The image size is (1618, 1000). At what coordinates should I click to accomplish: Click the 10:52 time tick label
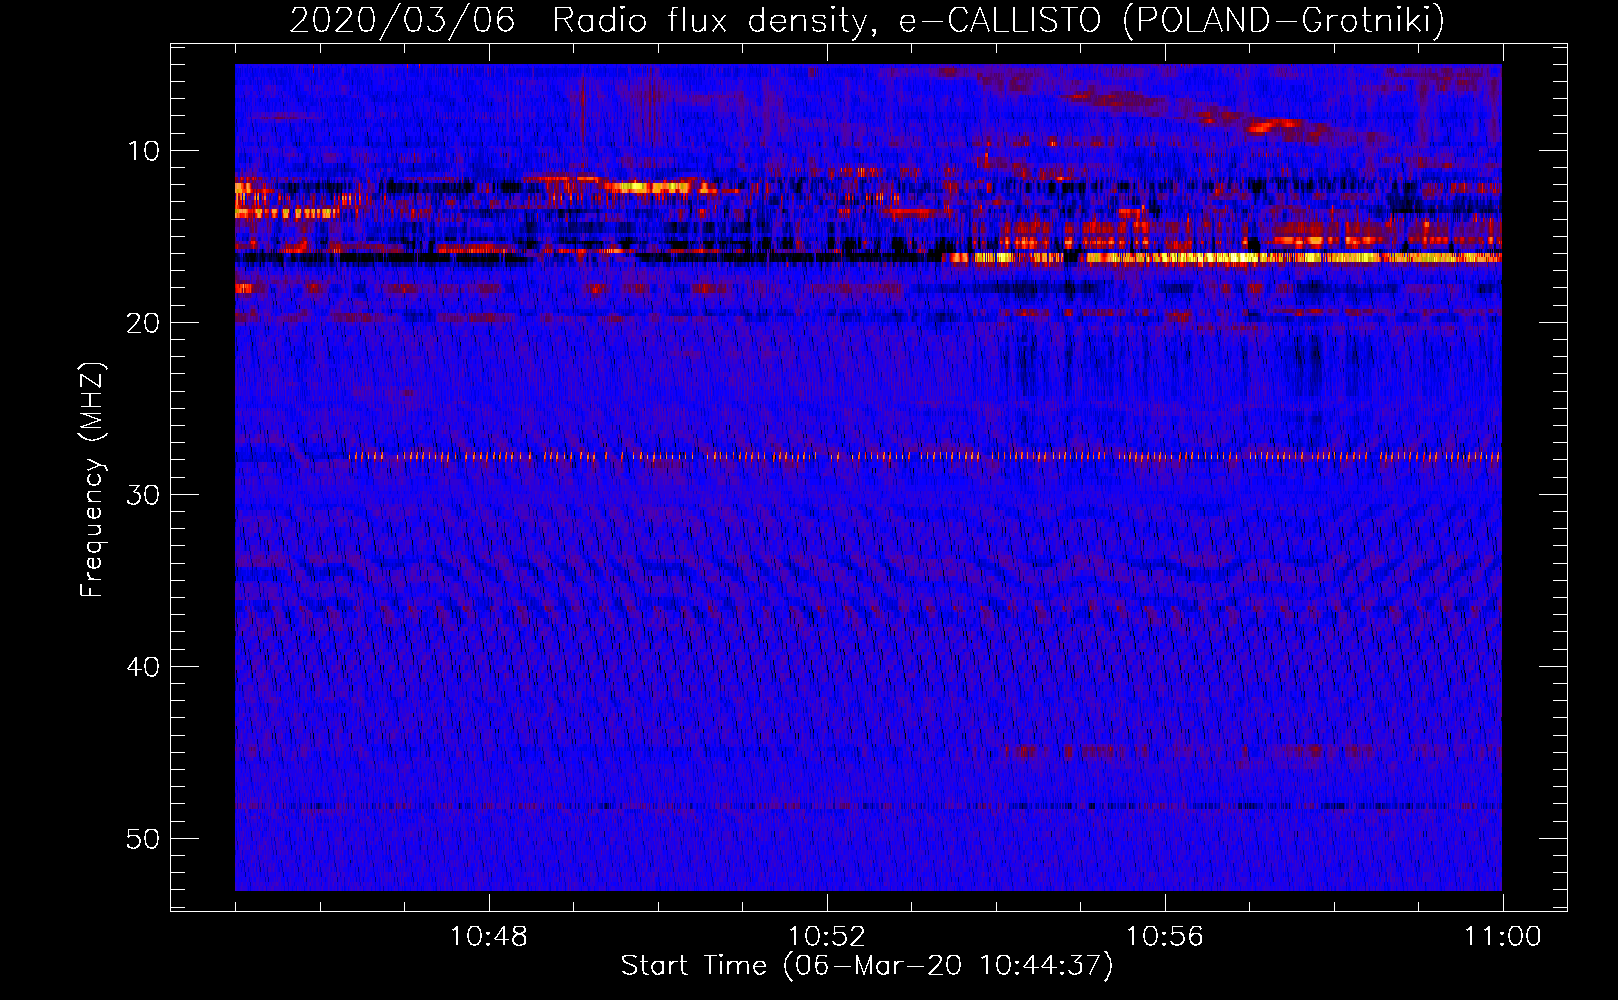click(x=826, y=937)
